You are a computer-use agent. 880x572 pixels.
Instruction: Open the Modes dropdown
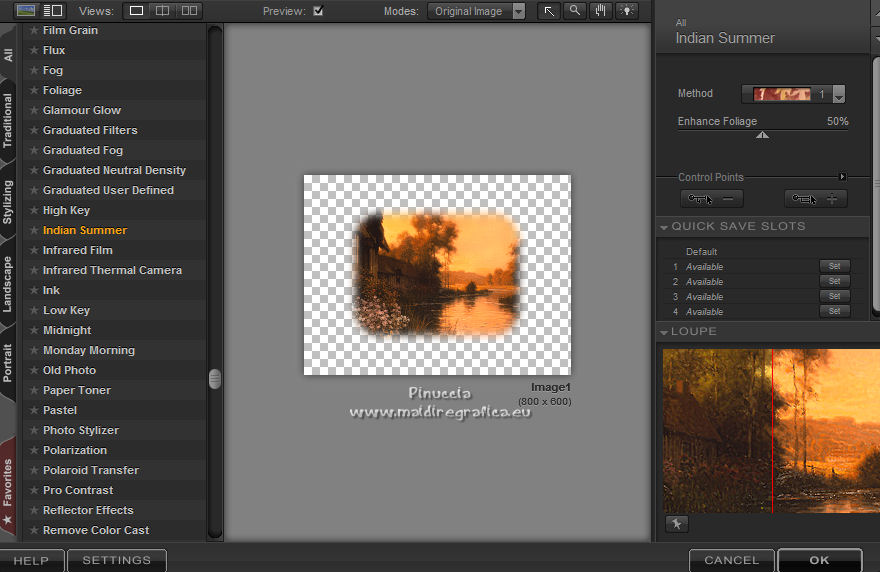pyautogui.click(x=476, y=11)
